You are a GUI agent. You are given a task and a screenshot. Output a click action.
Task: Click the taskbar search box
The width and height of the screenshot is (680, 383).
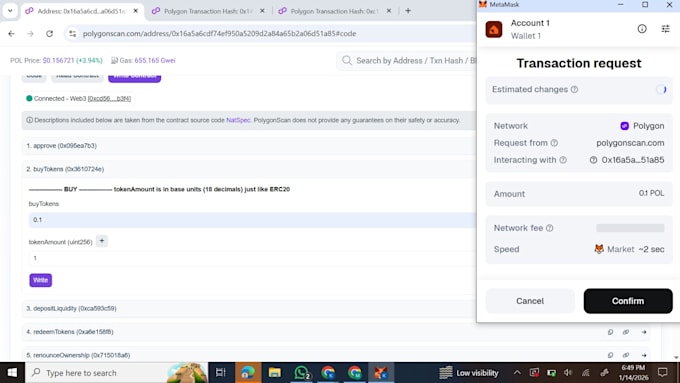116,373
